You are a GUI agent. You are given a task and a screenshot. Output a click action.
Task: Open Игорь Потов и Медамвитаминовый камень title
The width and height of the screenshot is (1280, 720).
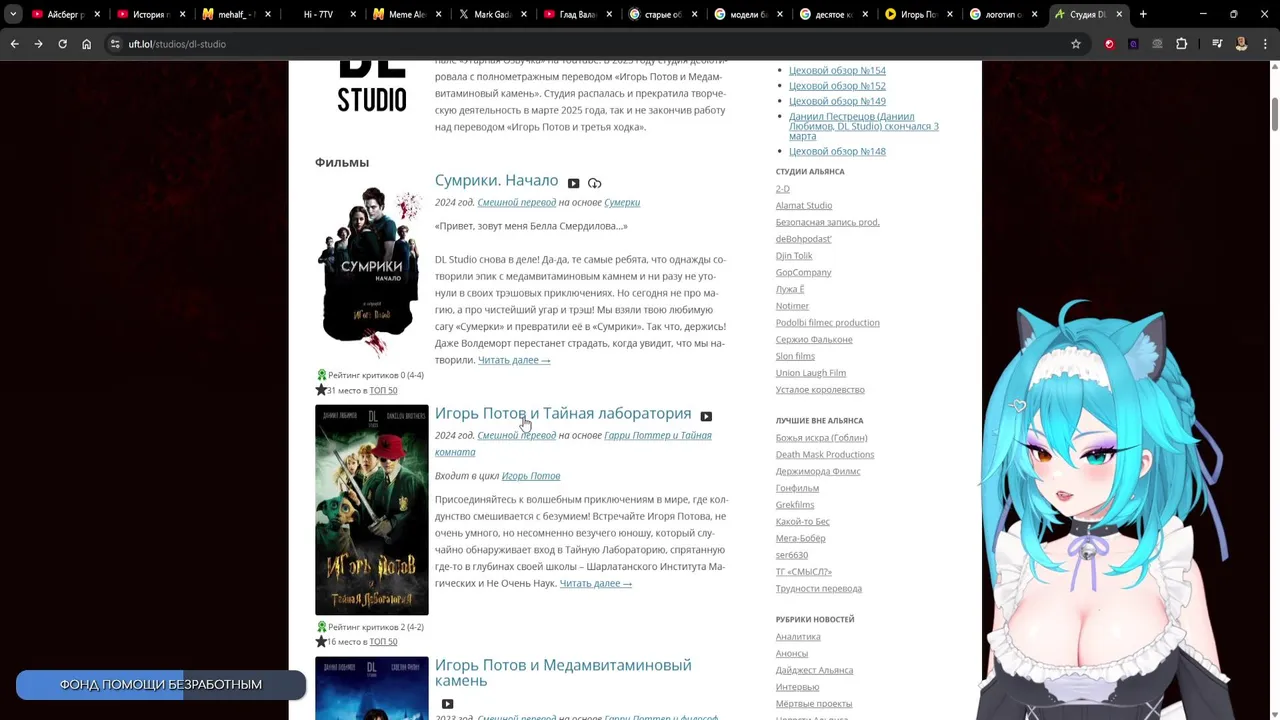[563, 673]
